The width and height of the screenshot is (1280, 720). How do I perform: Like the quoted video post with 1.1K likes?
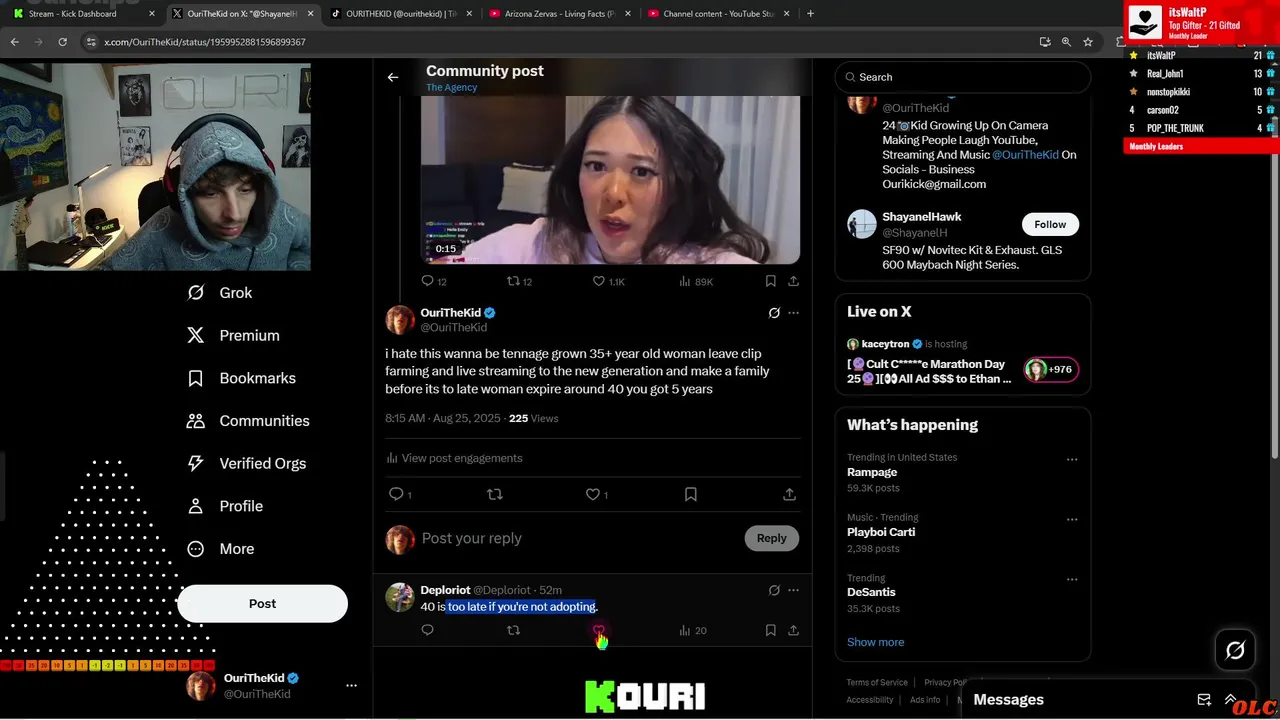coord(608,282)
